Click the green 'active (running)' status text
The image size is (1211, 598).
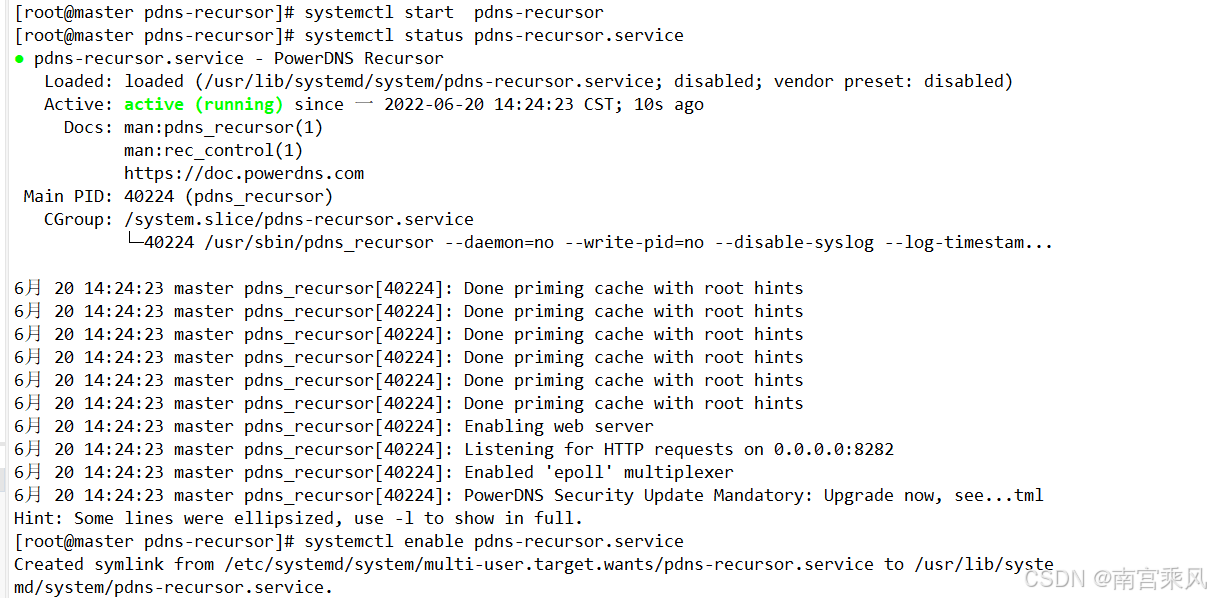coord(203,104)
